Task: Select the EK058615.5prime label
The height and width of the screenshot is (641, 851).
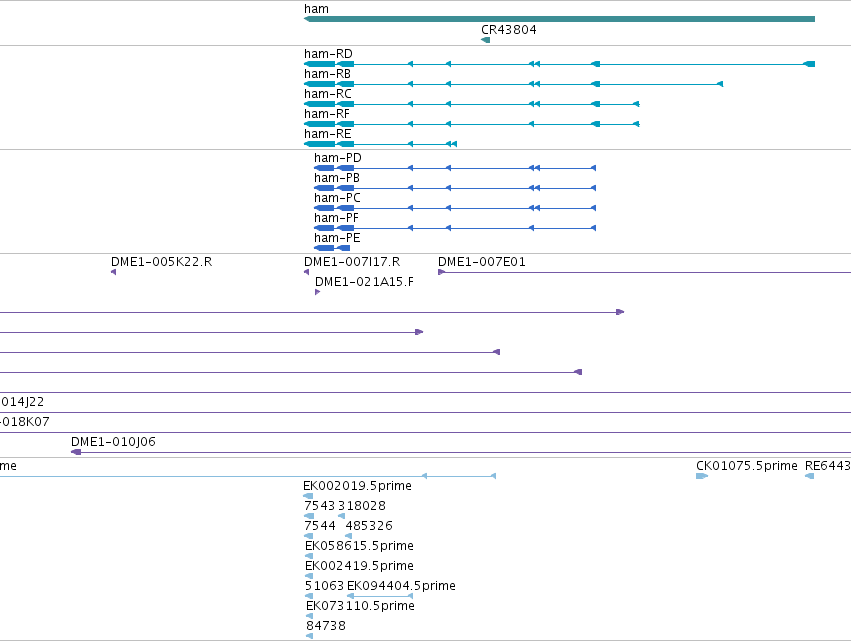Action: click(359, 547)
